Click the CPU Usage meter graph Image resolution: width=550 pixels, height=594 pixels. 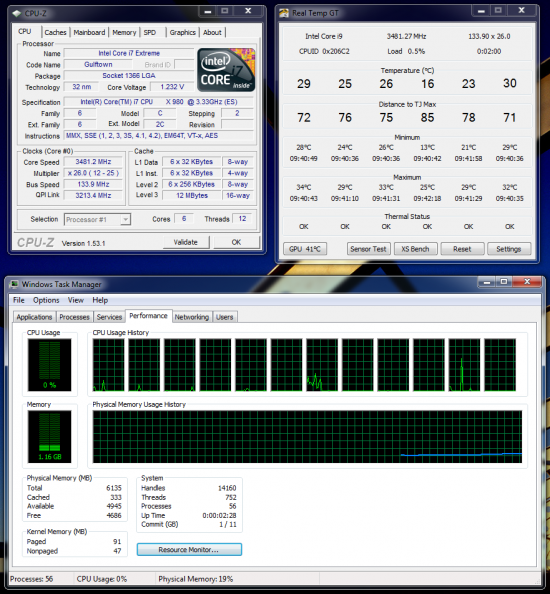pos(49,365)
